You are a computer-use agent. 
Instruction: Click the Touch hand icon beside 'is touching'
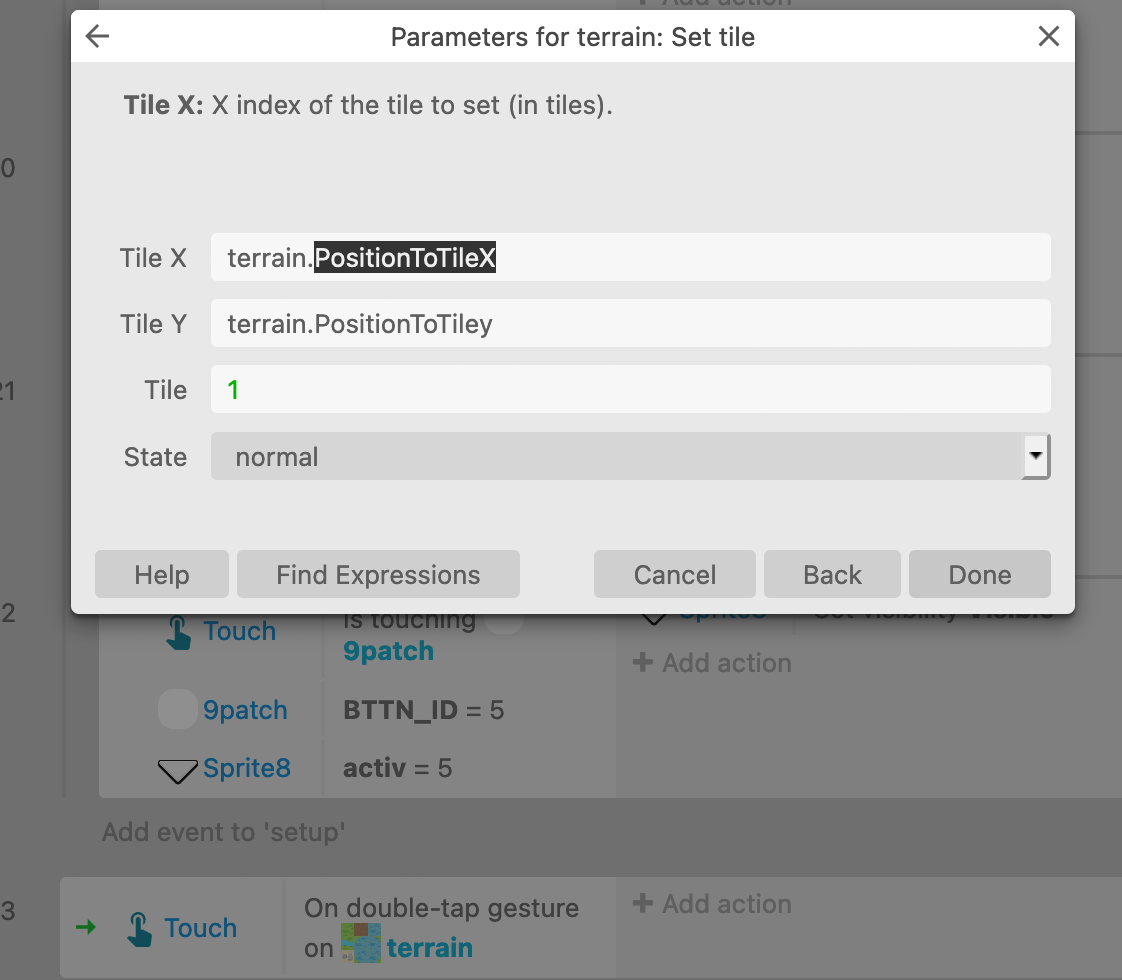coord(178,632)
